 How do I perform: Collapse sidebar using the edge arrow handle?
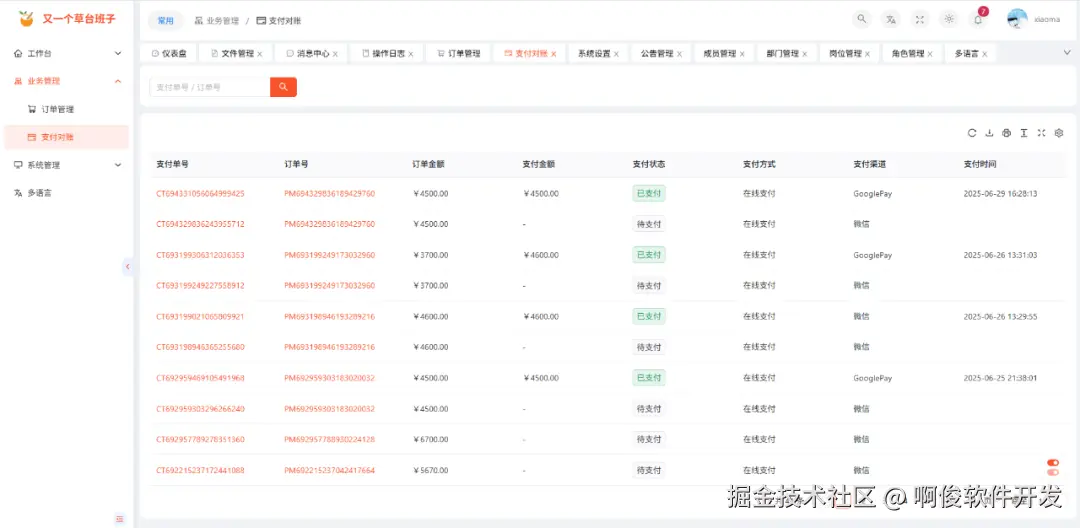(127, 267)
